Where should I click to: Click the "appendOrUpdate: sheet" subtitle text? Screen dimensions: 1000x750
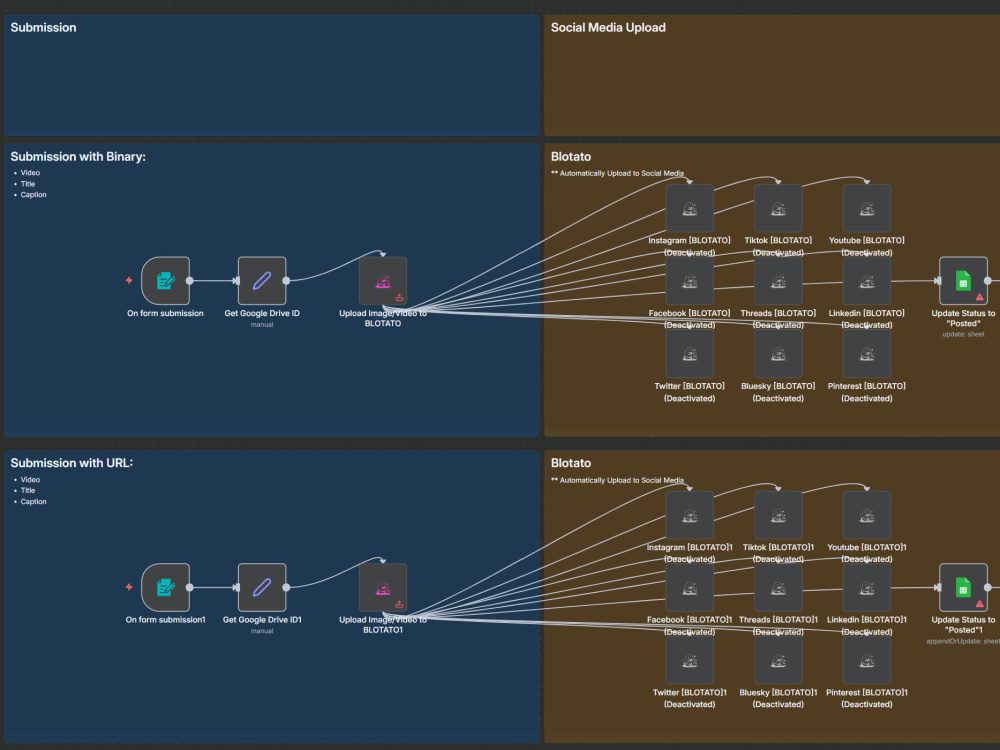tap(963, 641)
